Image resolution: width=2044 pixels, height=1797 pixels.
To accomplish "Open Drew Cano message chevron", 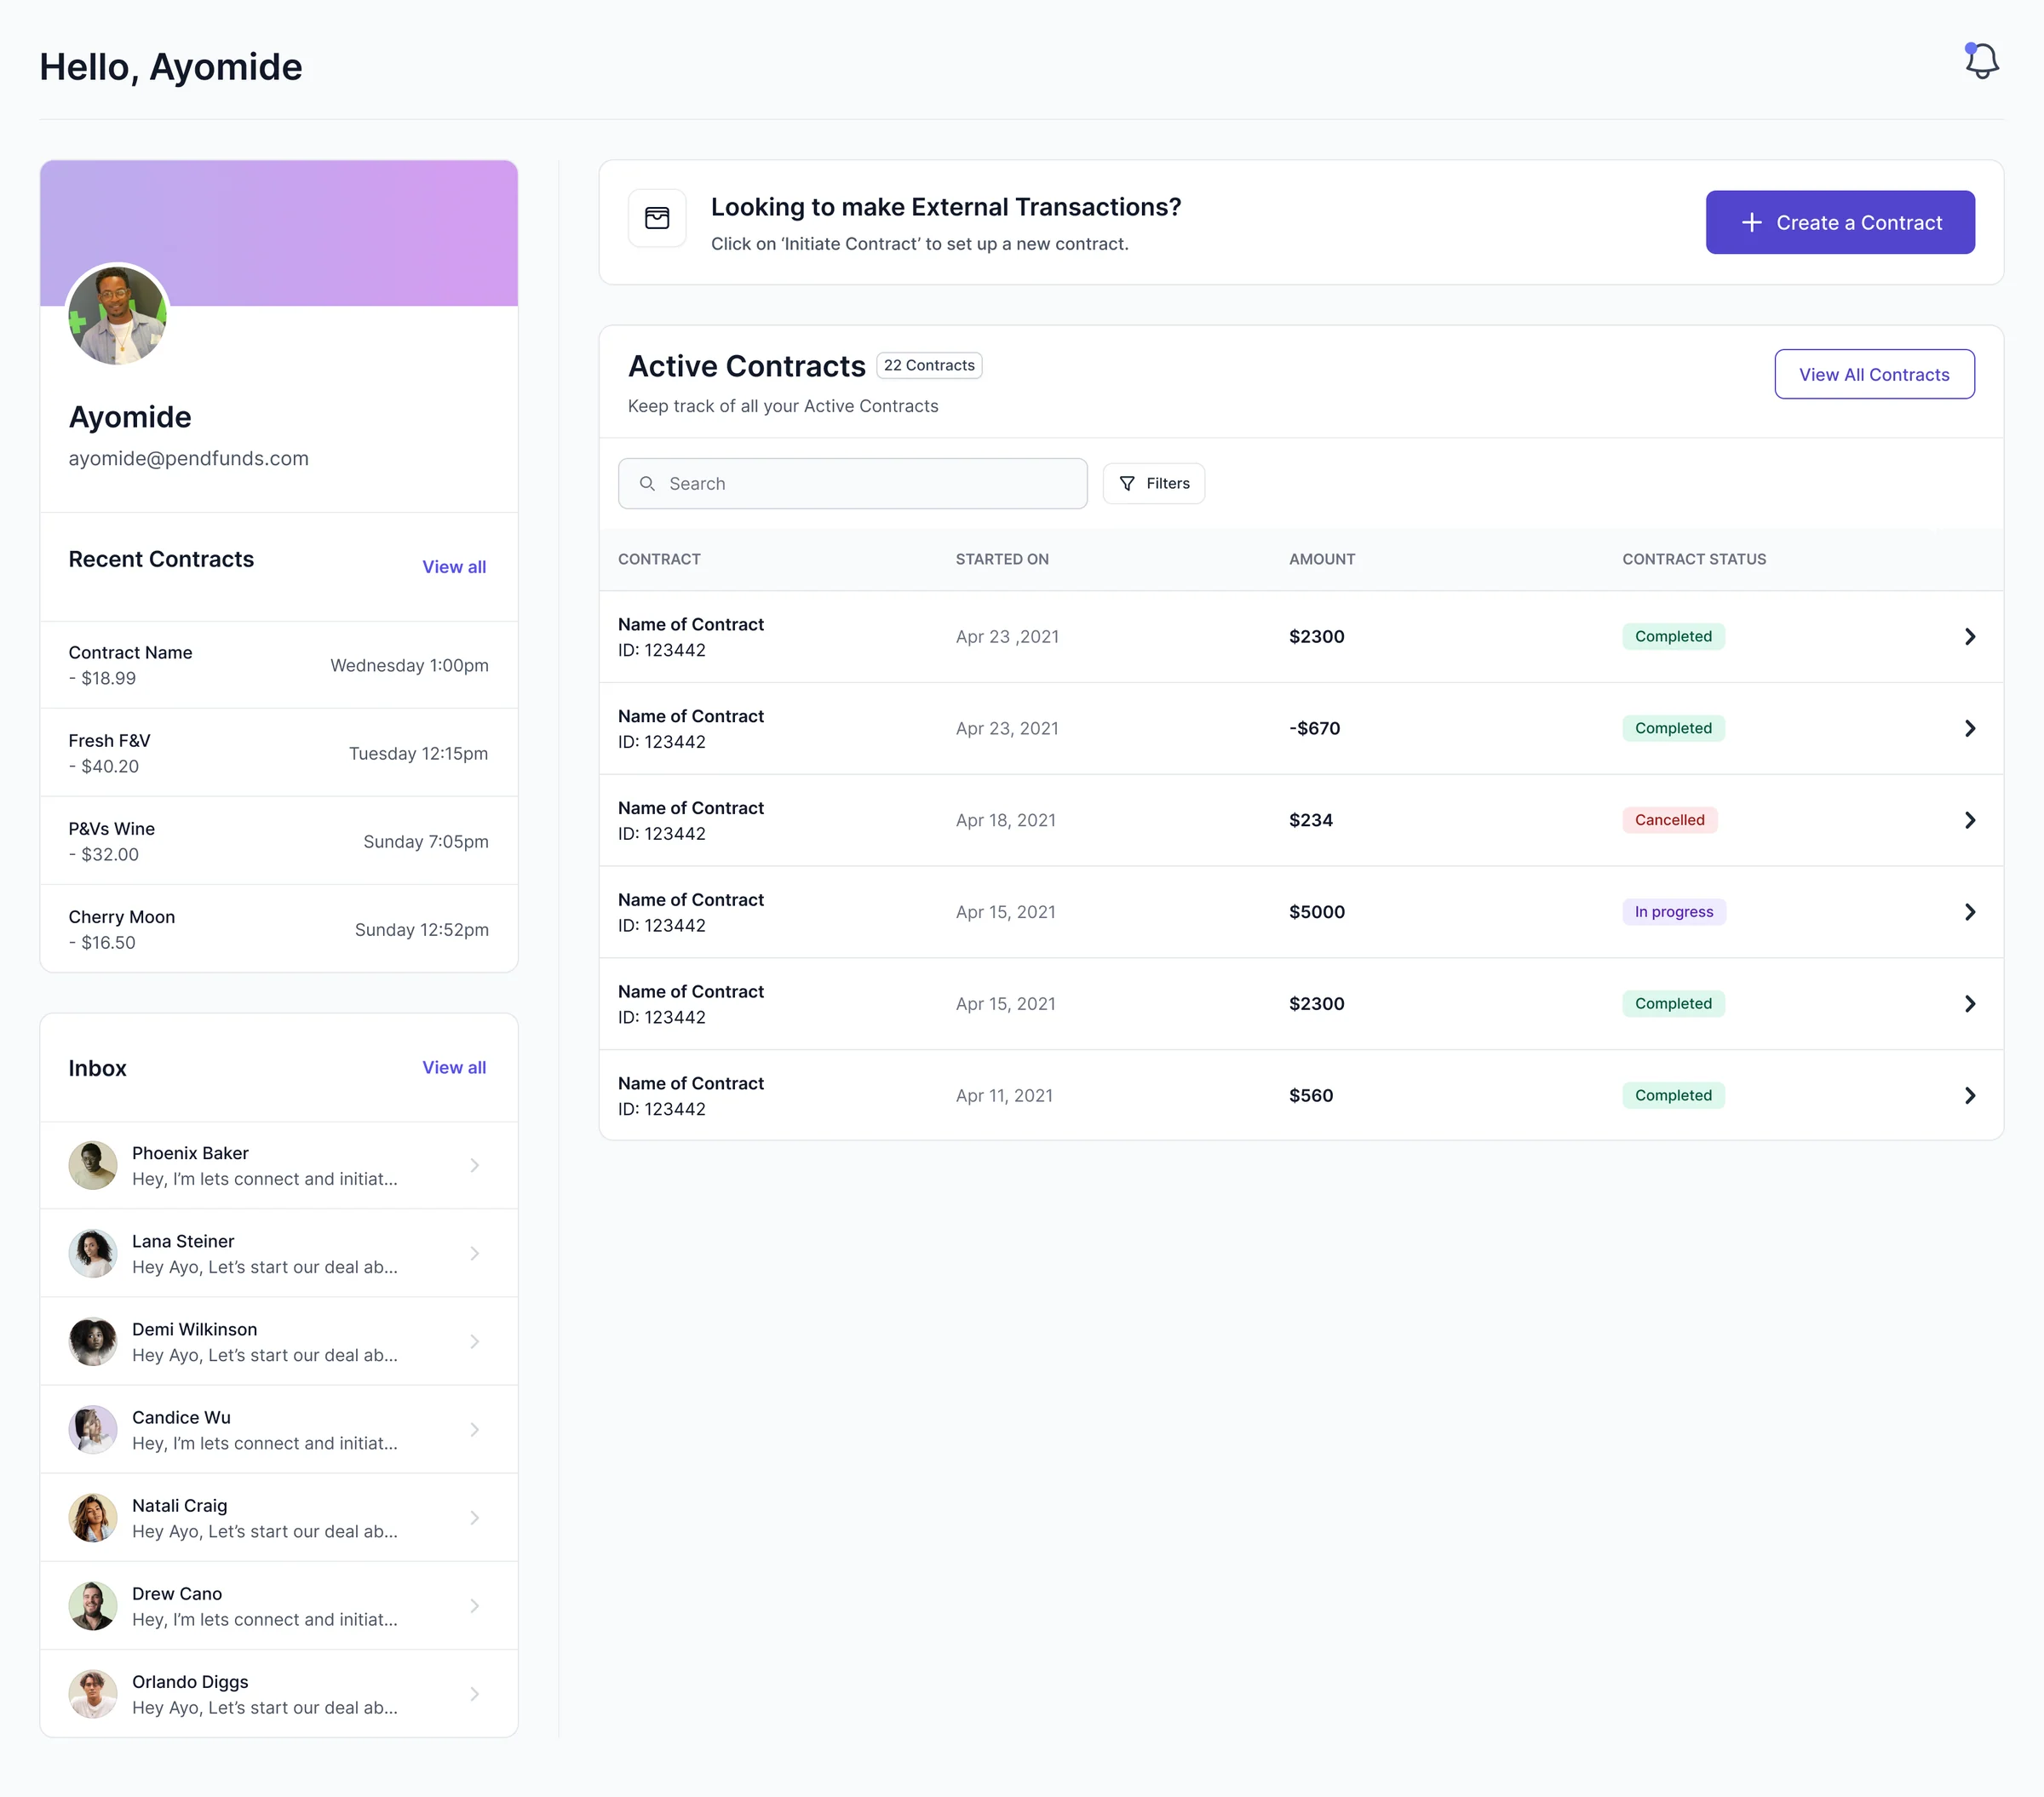I will [475, 1606].
